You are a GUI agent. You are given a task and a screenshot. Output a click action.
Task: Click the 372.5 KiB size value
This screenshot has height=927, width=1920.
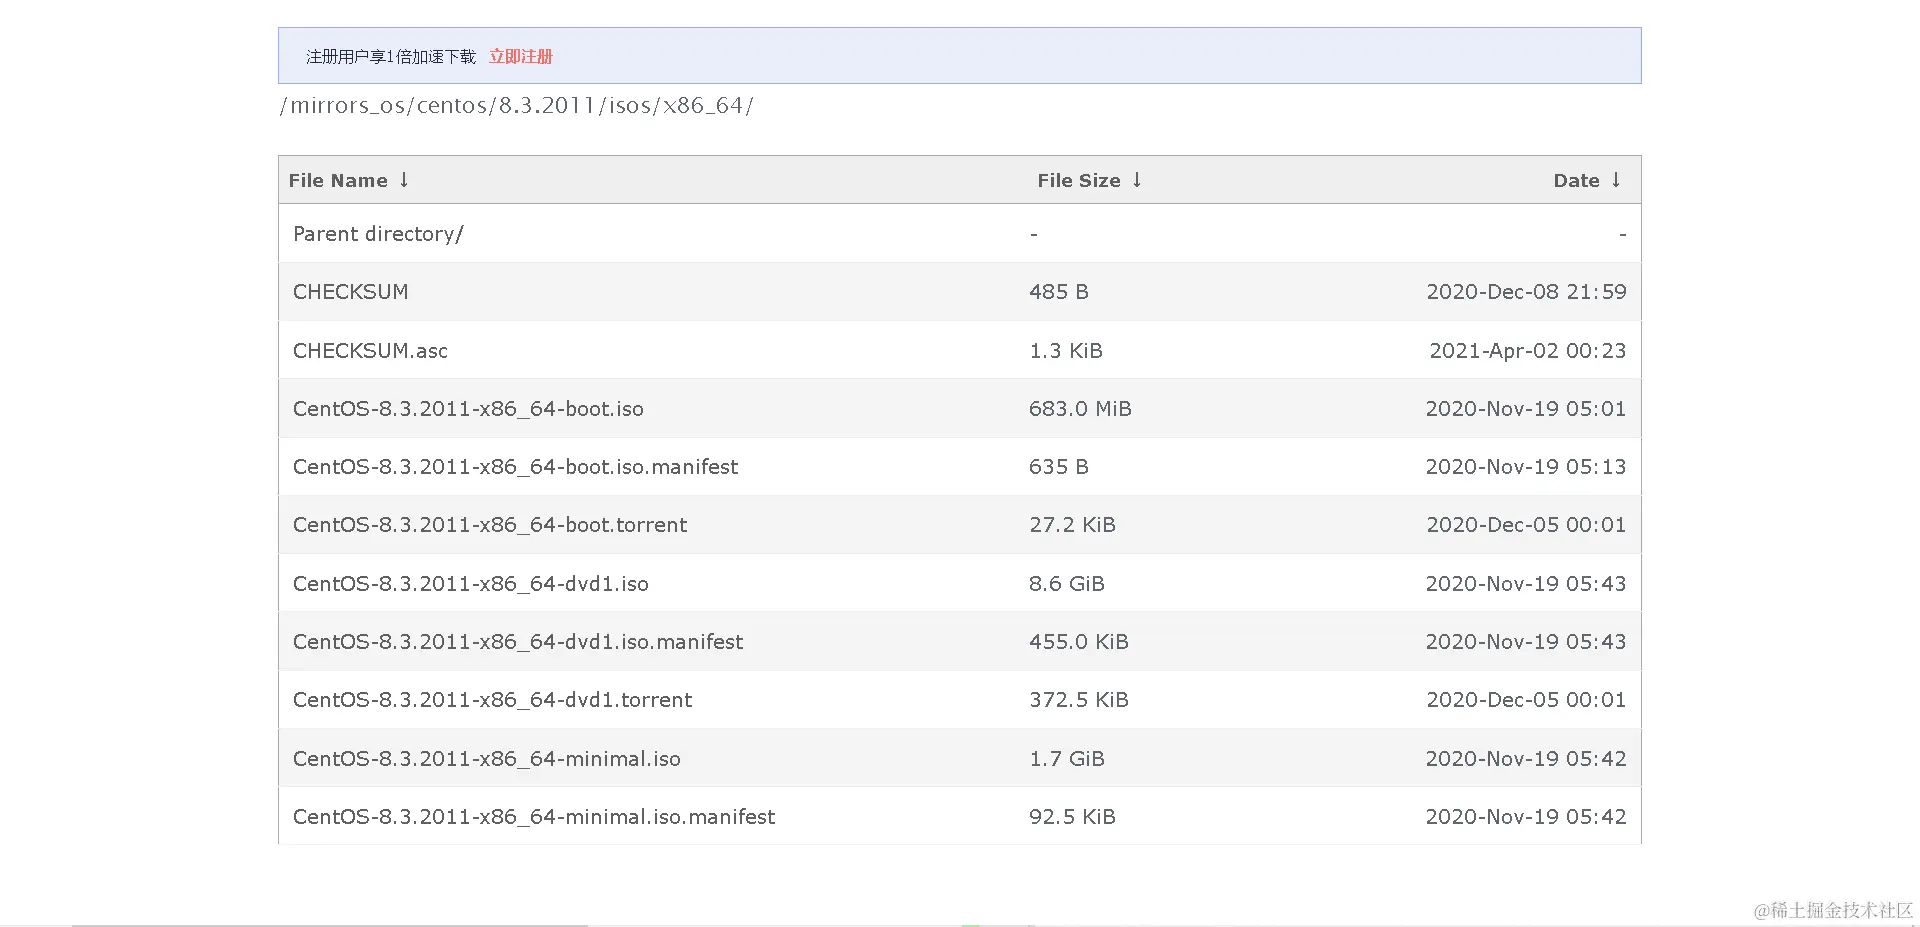pos(1079,700)
